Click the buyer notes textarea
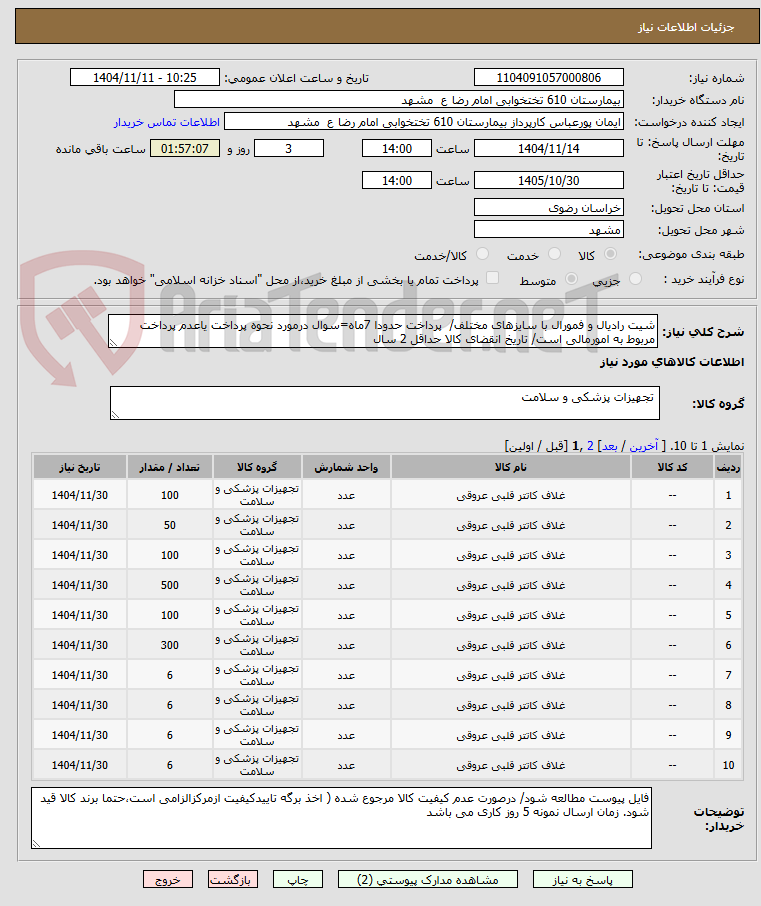This screenshot has height=906, width=761. click(x=341, y=818)
